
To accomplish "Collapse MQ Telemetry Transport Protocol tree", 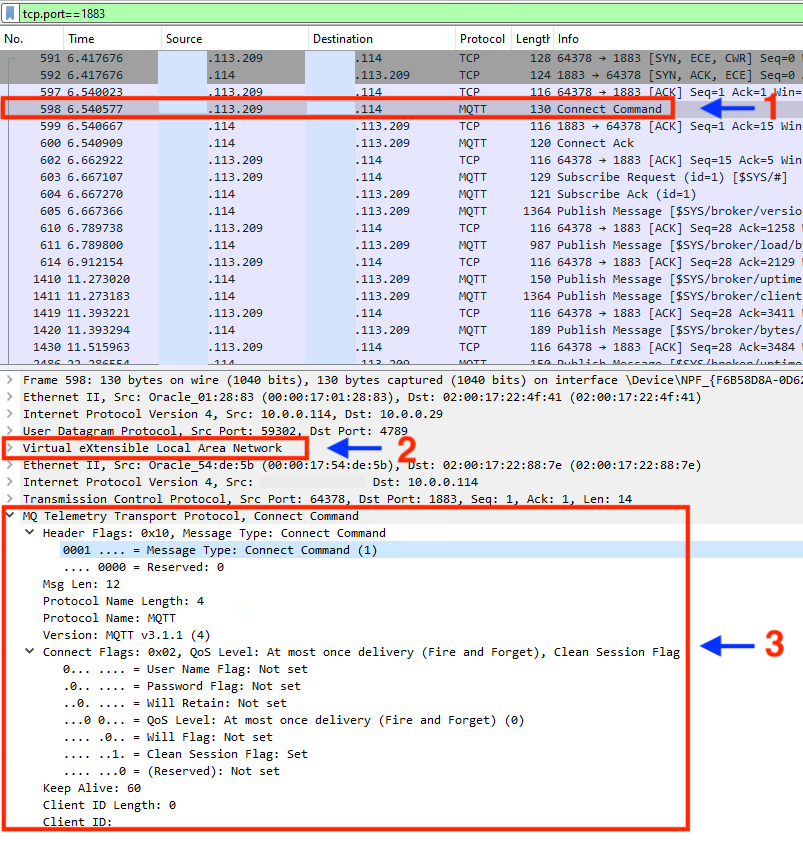I will [10, 515].
